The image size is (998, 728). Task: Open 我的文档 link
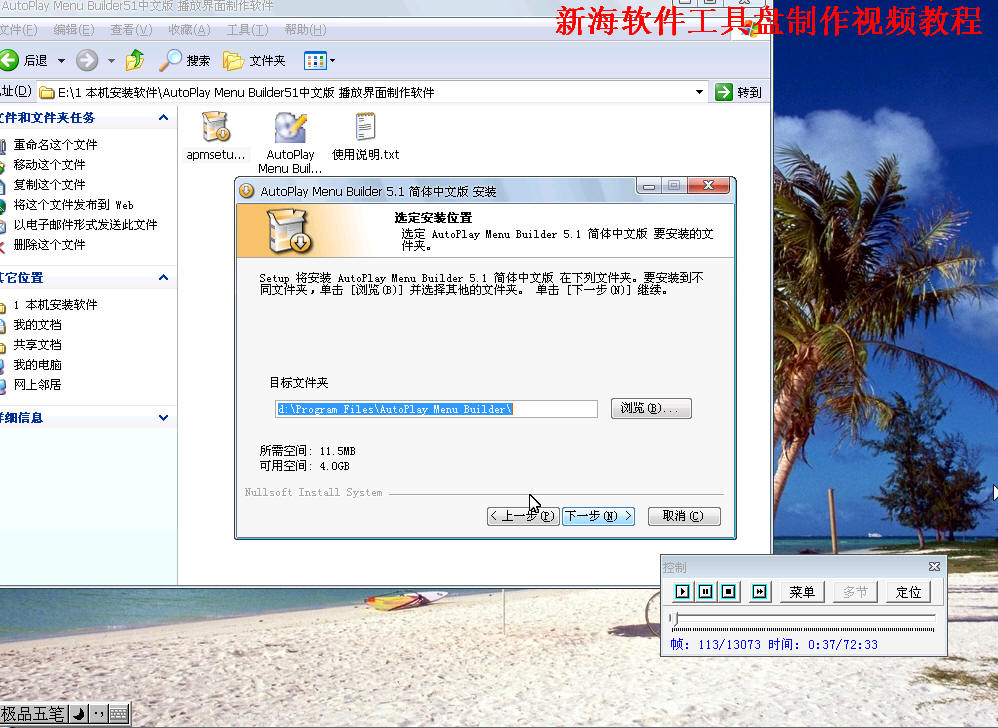point(38,325)
